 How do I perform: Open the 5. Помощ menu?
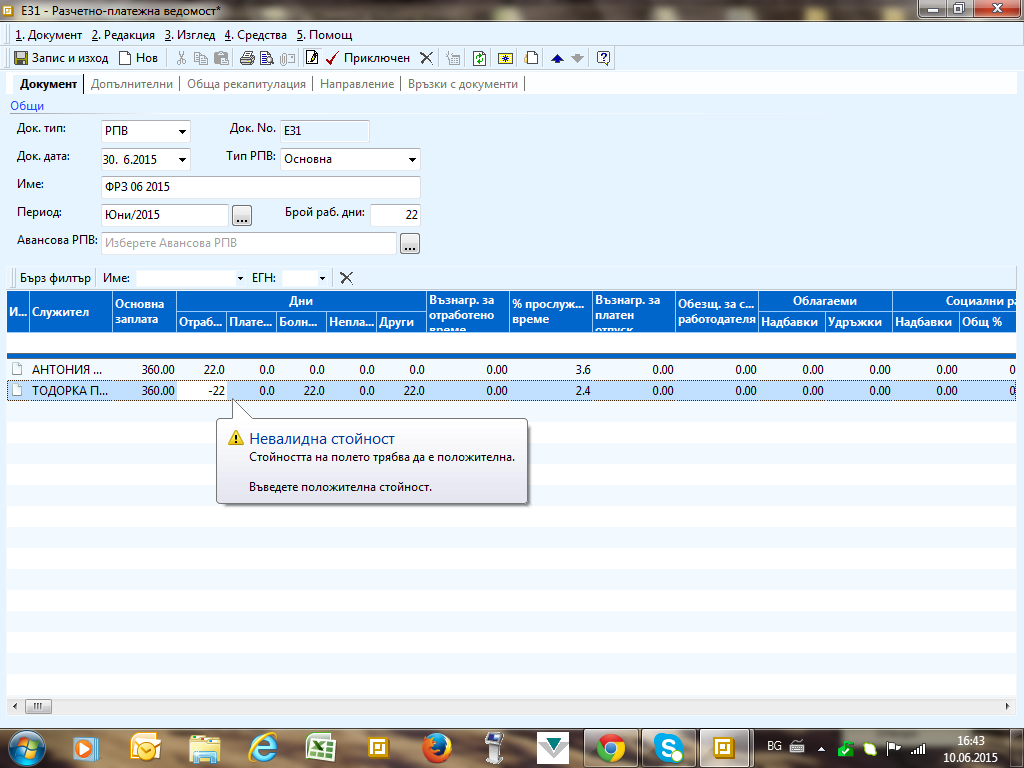325,35
